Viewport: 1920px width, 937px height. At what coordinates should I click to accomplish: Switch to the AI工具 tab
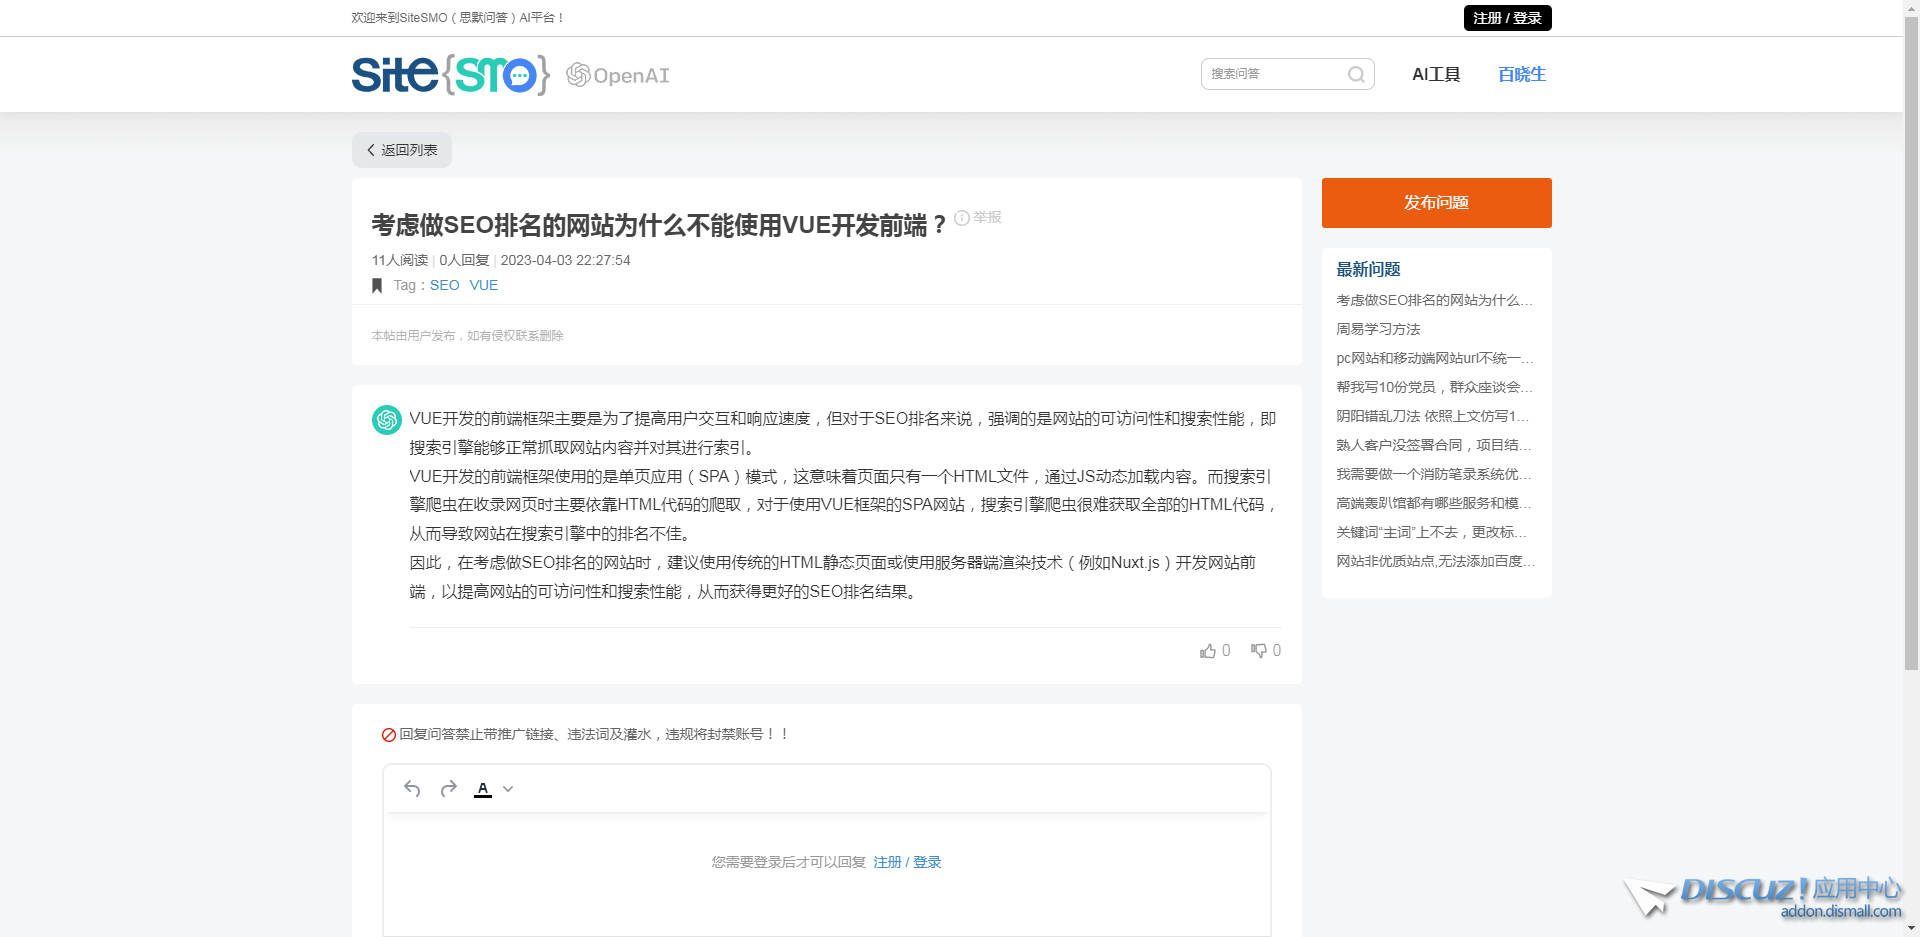[x=1435, y=74]
